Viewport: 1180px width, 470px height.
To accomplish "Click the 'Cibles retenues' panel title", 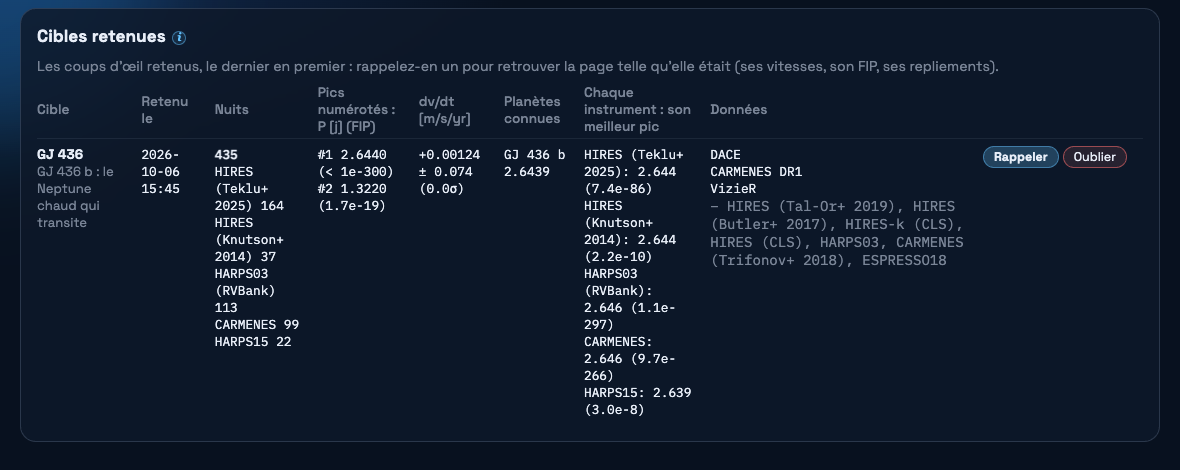I will coord(101,37).
